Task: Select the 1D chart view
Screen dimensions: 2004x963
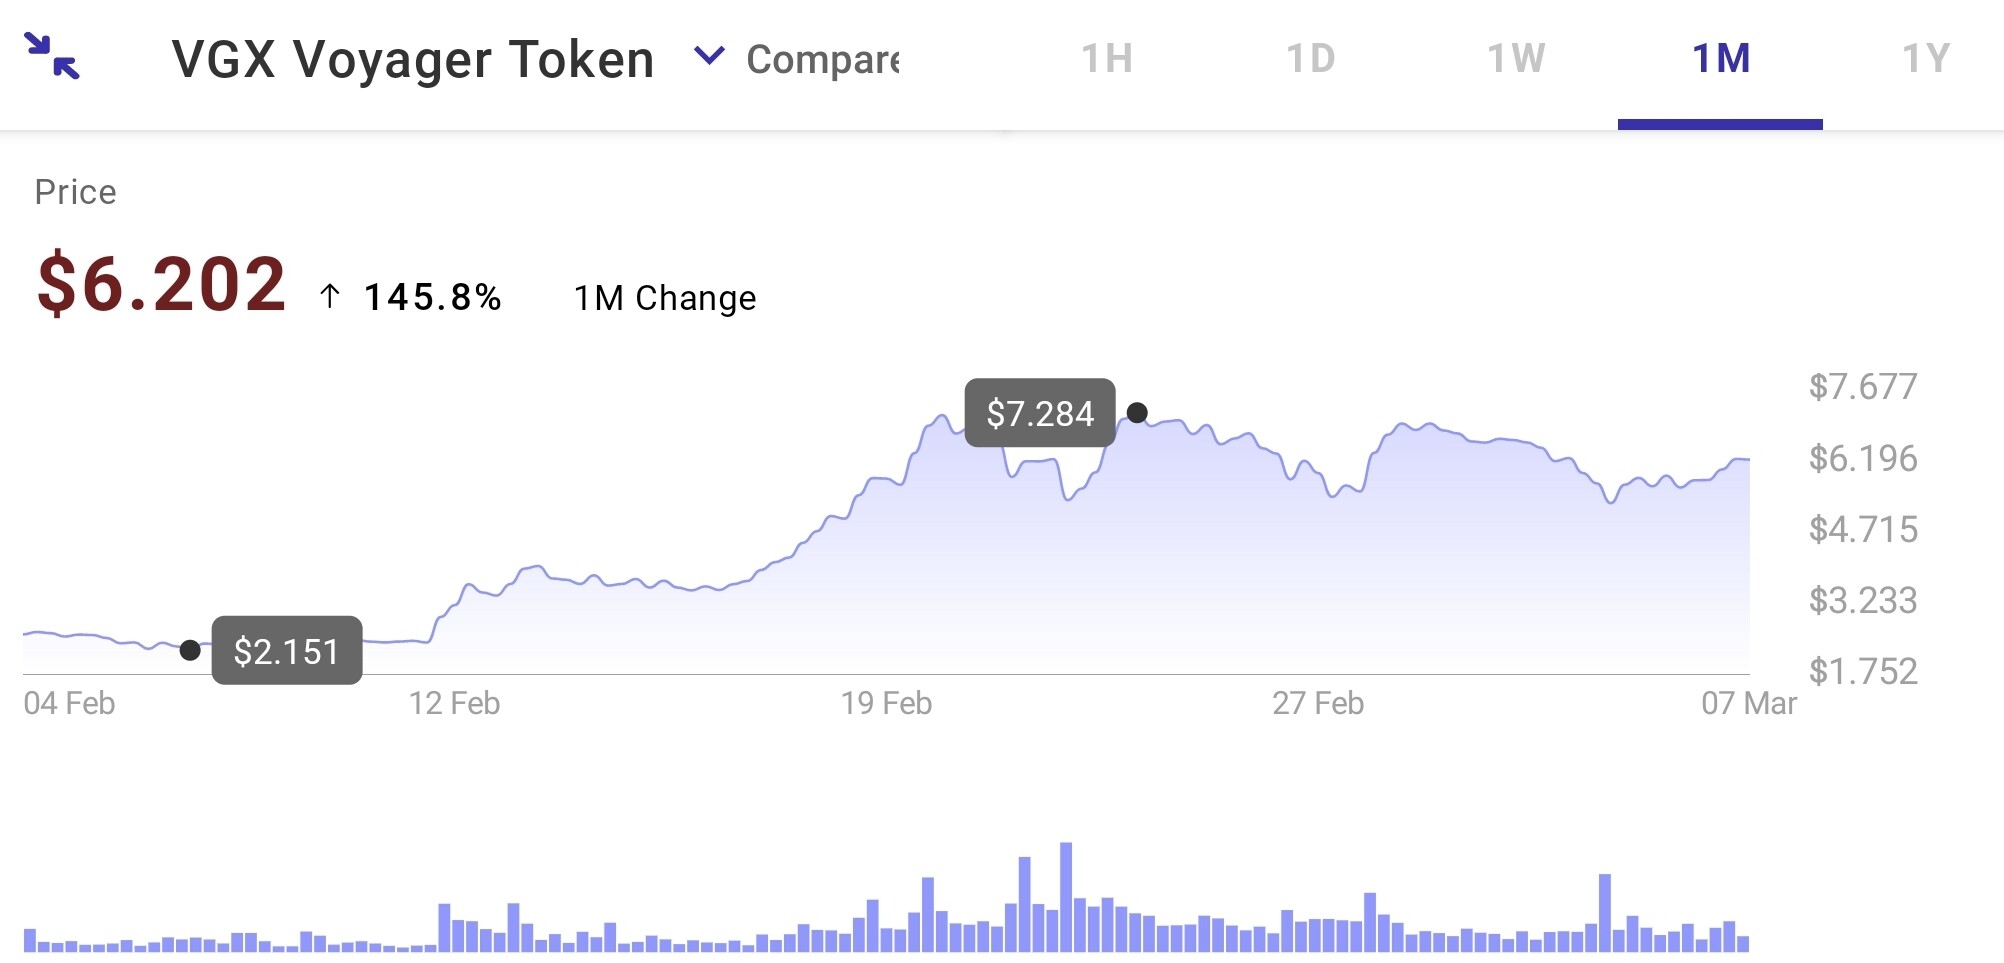Action: 1311,58
